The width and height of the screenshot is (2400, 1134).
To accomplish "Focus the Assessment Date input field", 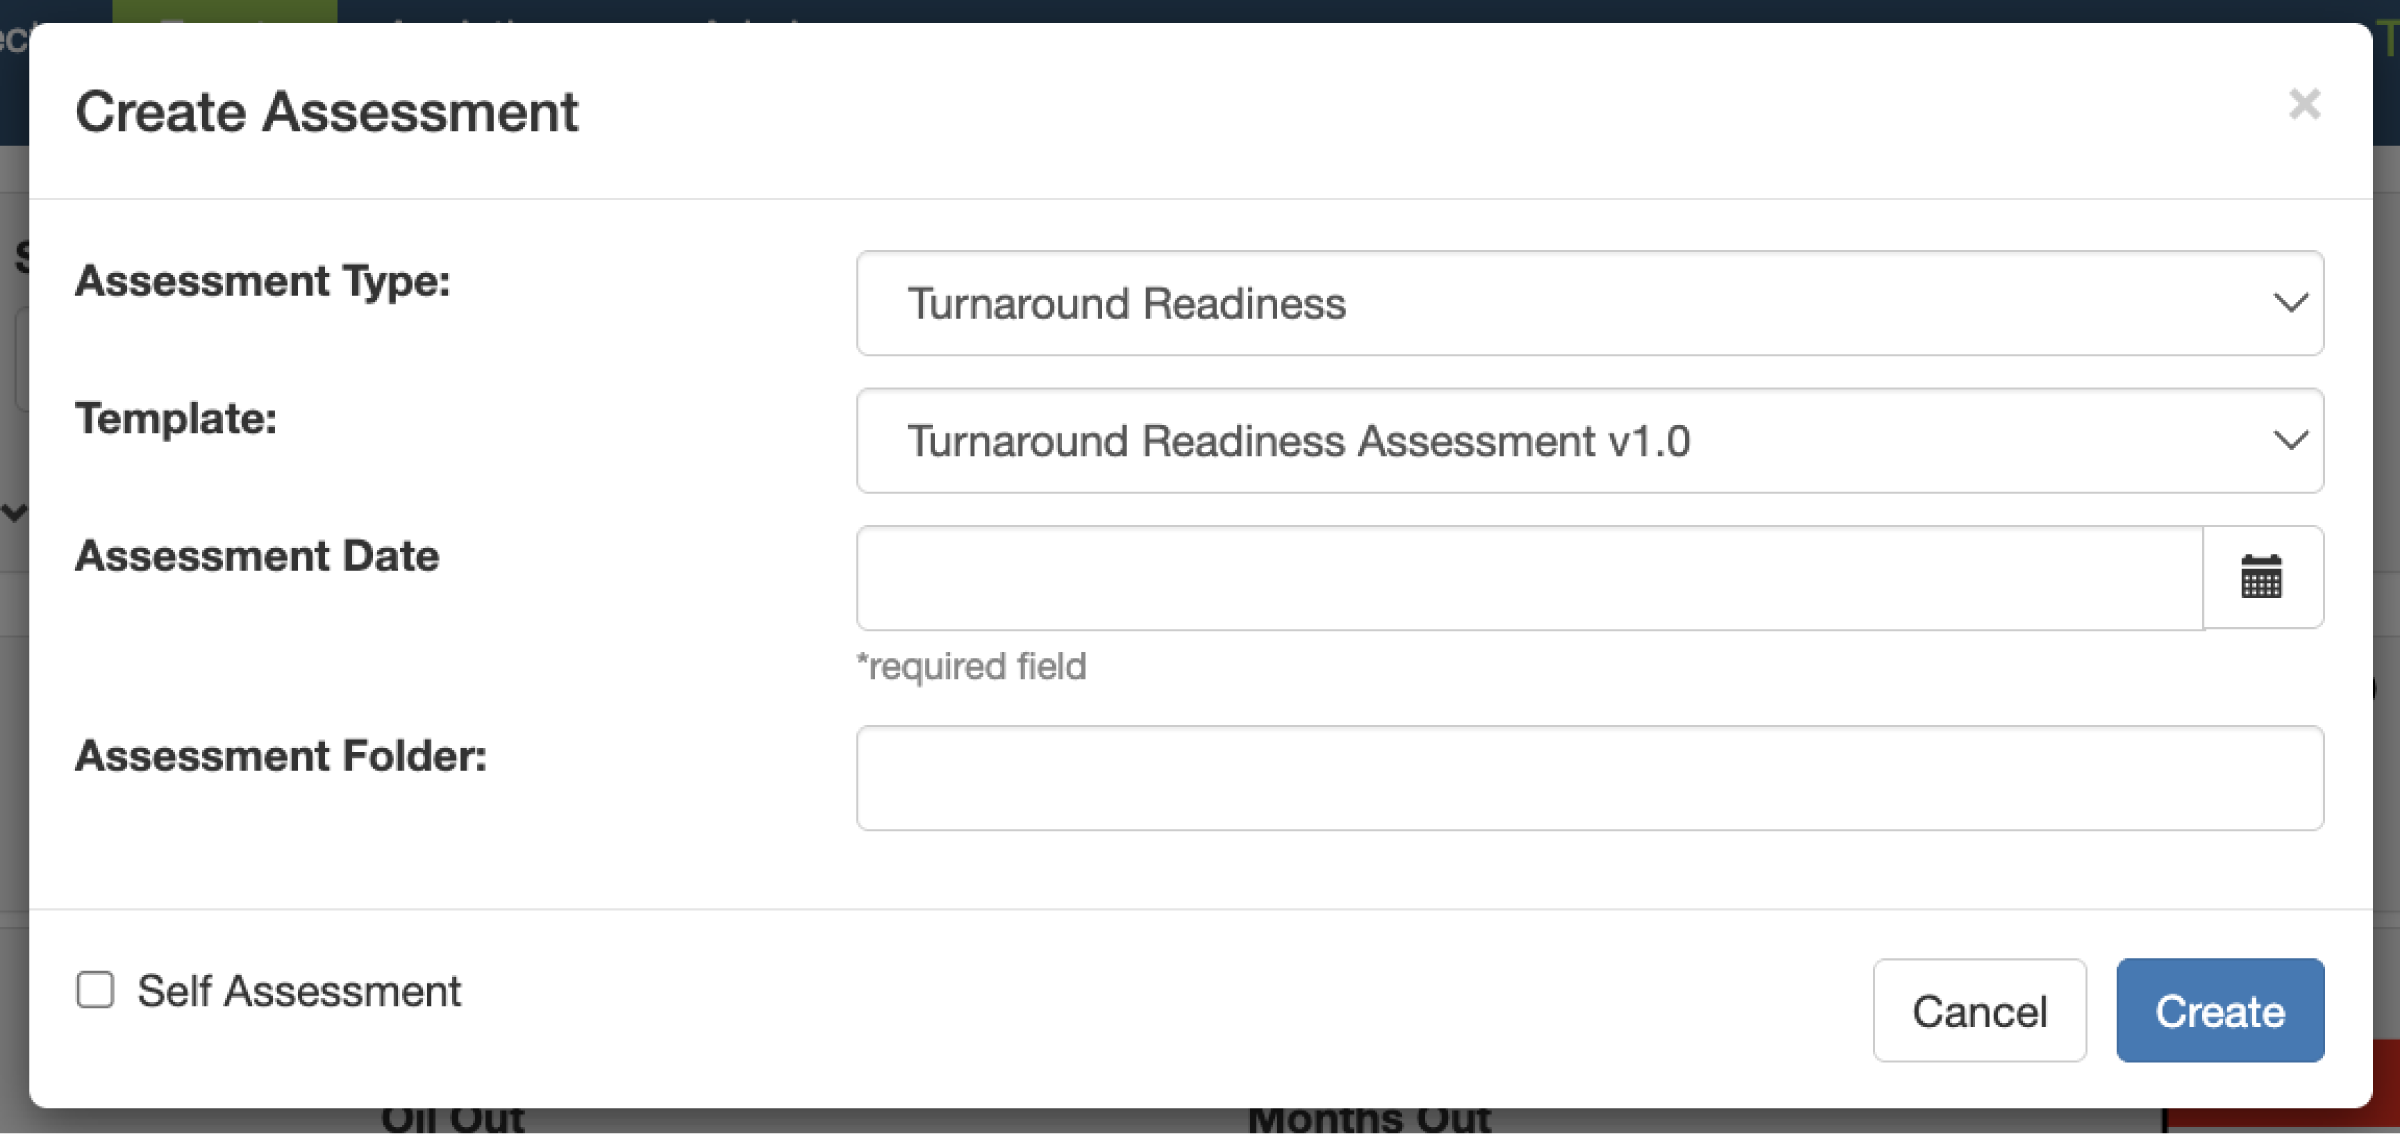I will (1529, 577).
